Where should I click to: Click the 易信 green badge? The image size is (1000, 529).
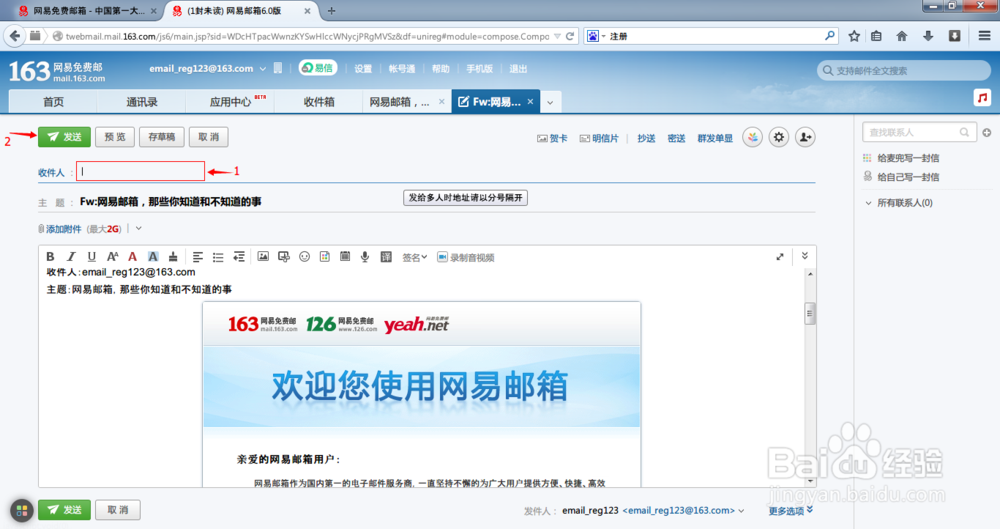(x=318, y=68)
